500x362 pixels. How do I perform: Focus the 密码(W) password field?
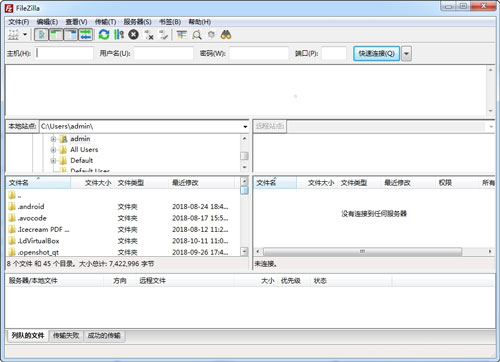(259, 53)
